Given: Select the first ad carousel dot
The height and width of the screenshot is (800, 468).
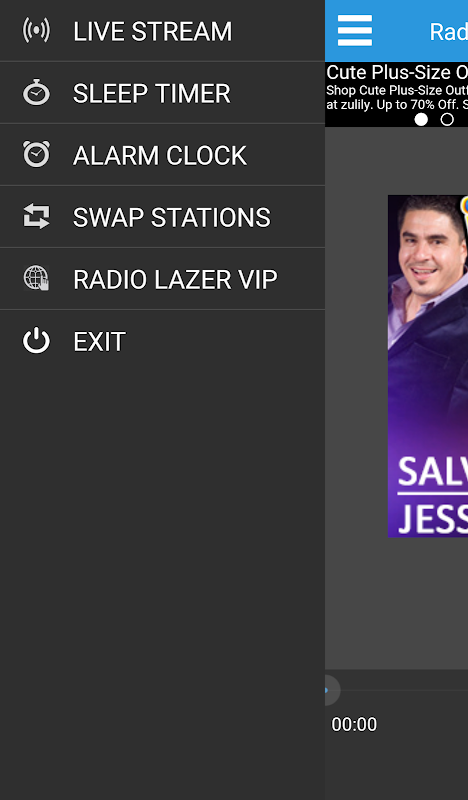Looking at the screenshot, I should [x=421, y=119].
